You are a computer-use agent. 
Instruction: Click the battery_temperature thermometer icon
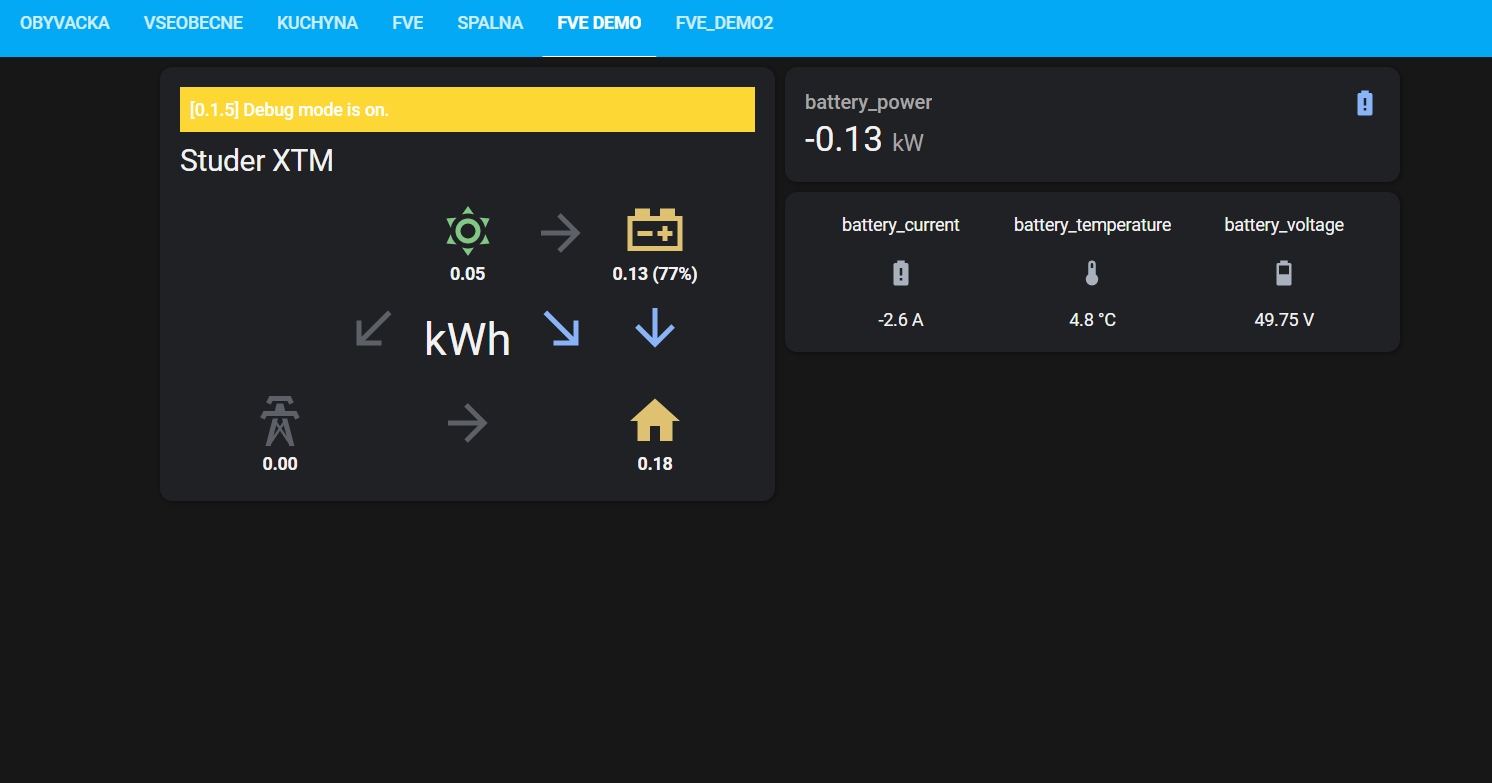(1092, 274)
